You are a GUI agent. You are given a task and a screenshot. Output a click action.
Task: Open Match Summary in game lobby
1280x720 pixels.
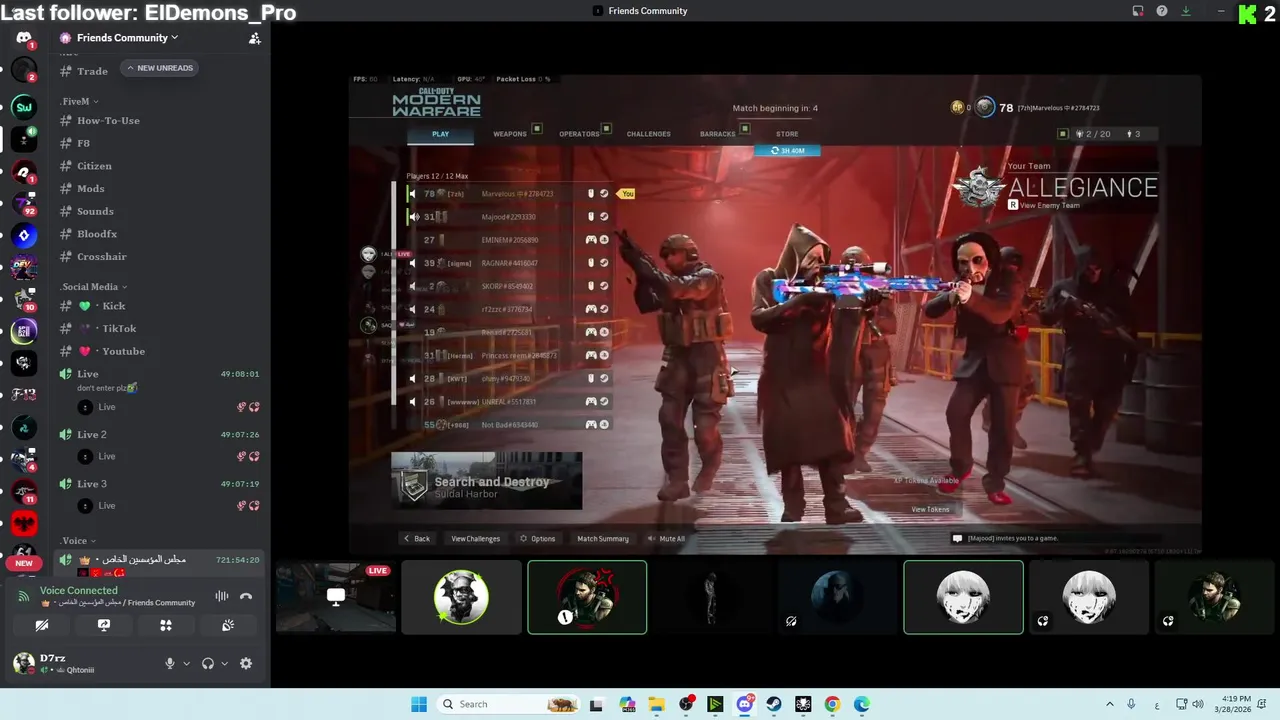click(603, 538)
